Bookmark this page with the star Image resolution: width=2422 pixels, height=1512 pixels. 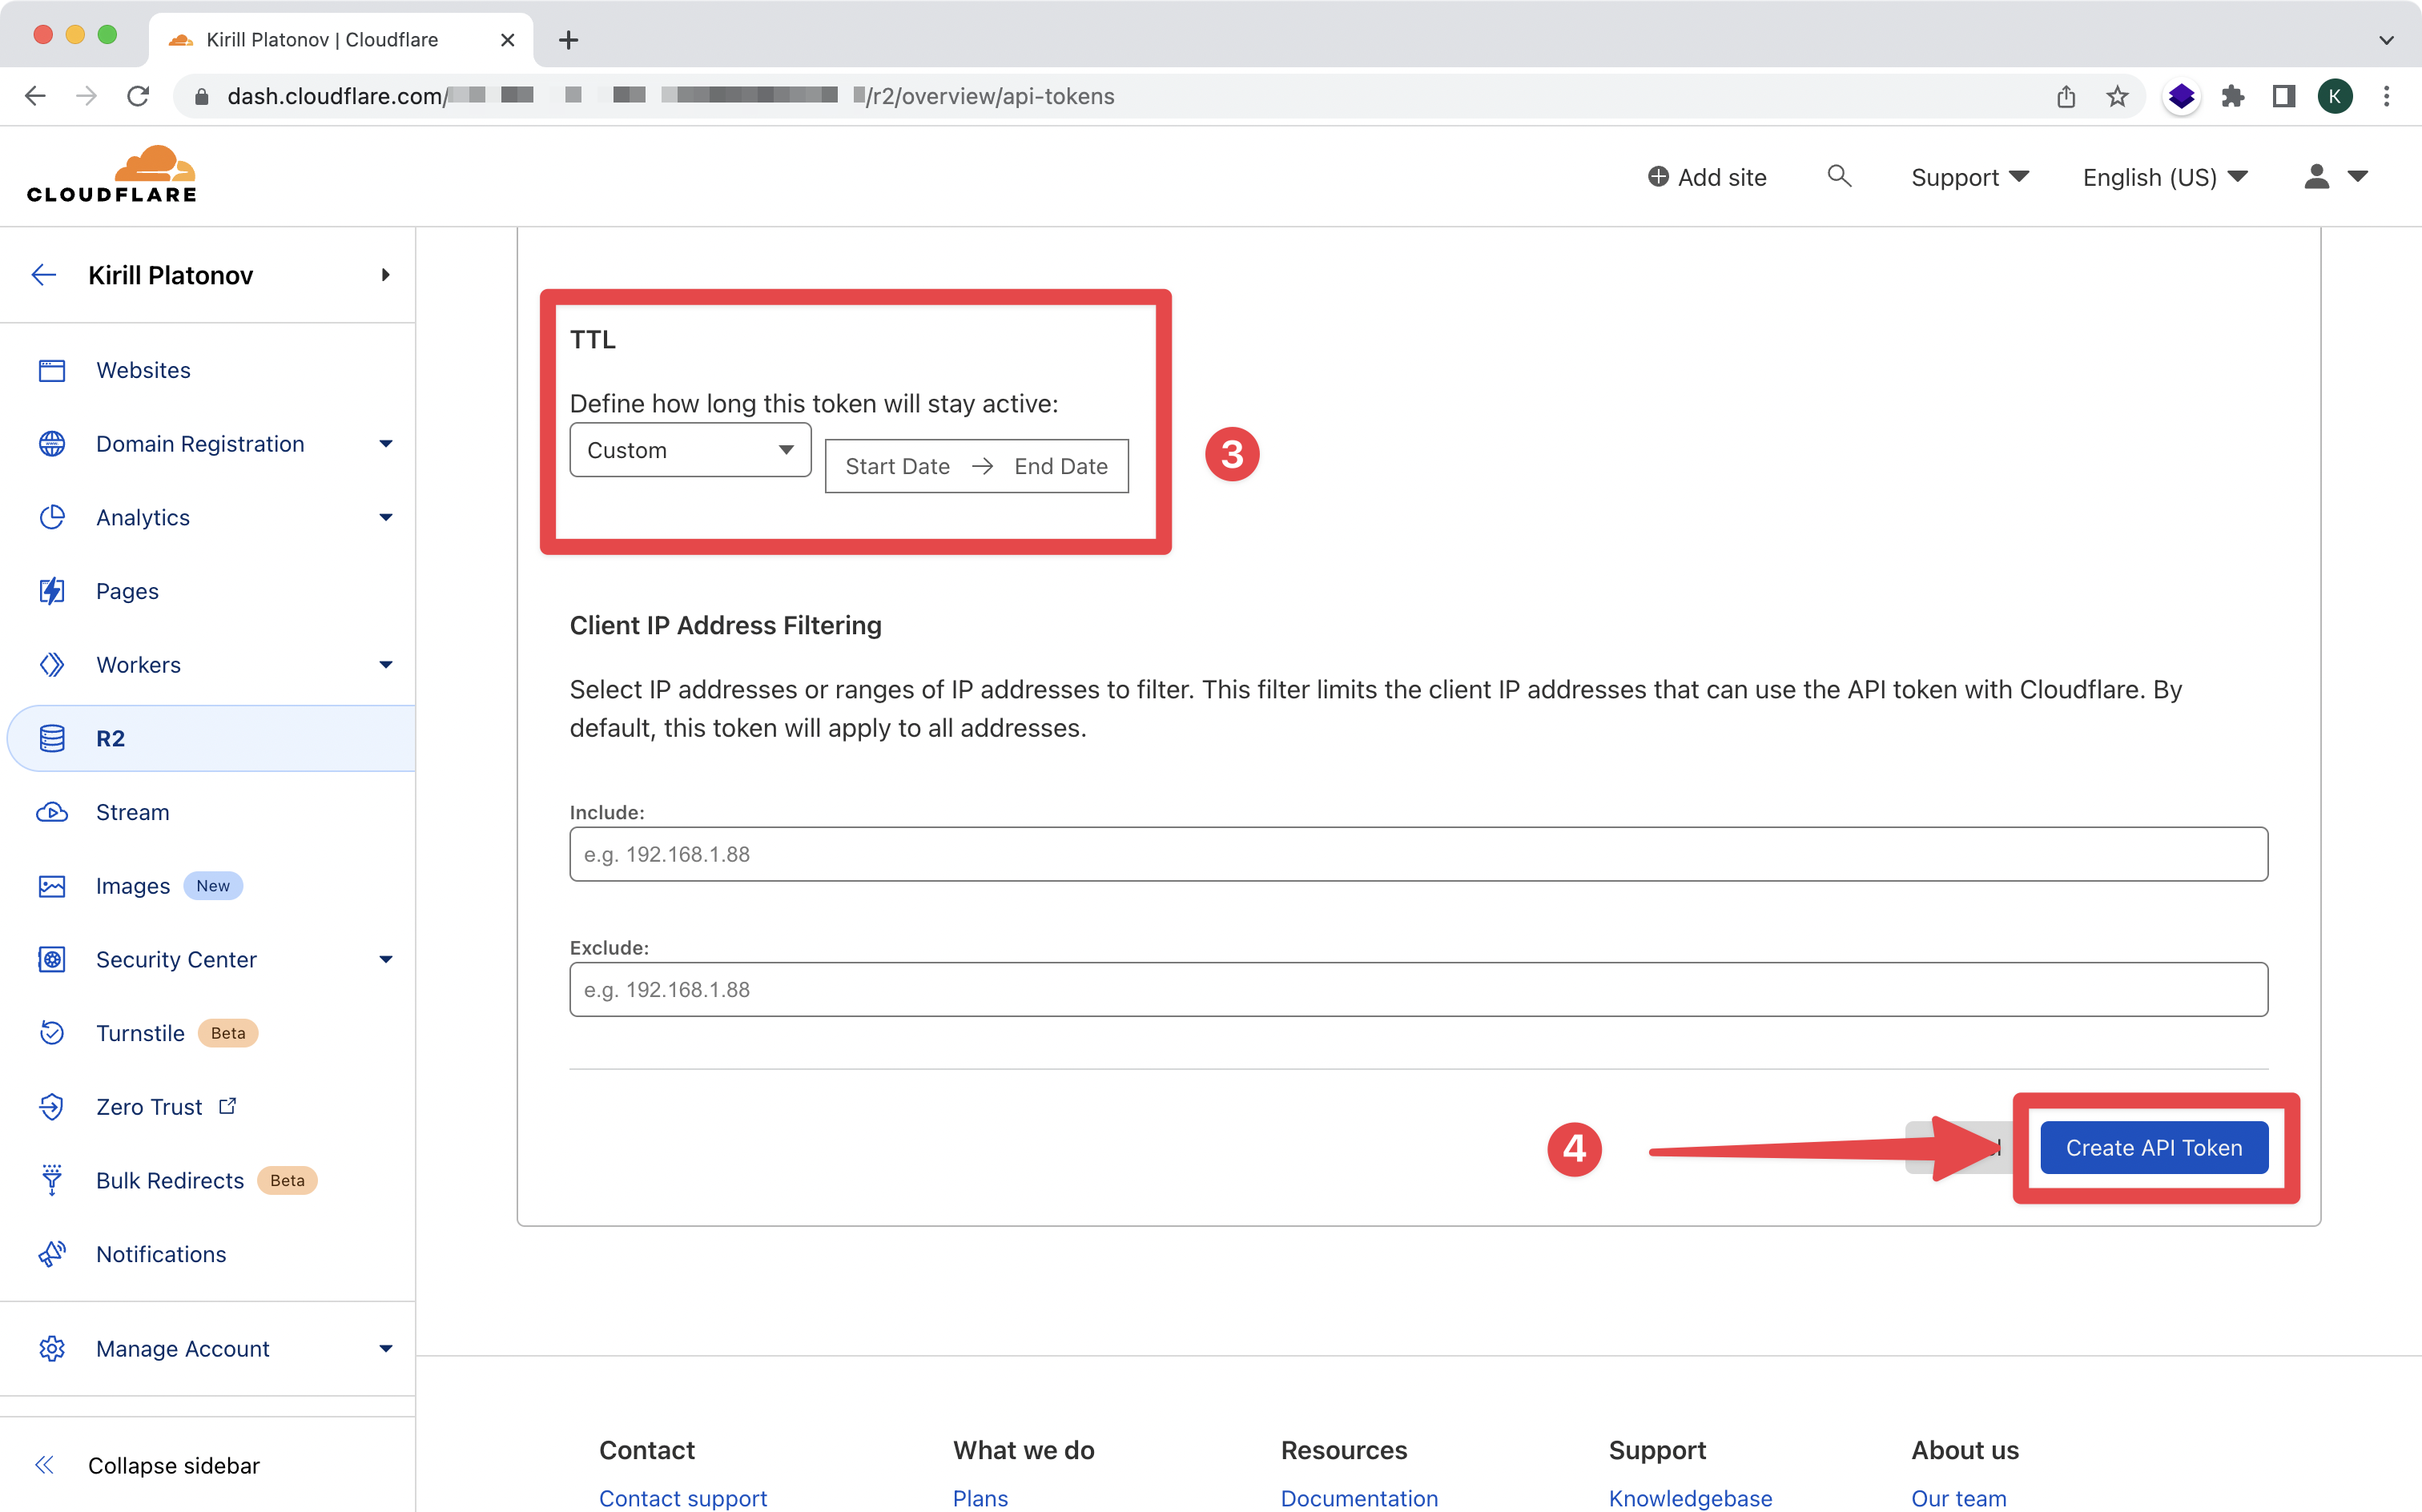pyautogui.click(x=2117, y=96)
